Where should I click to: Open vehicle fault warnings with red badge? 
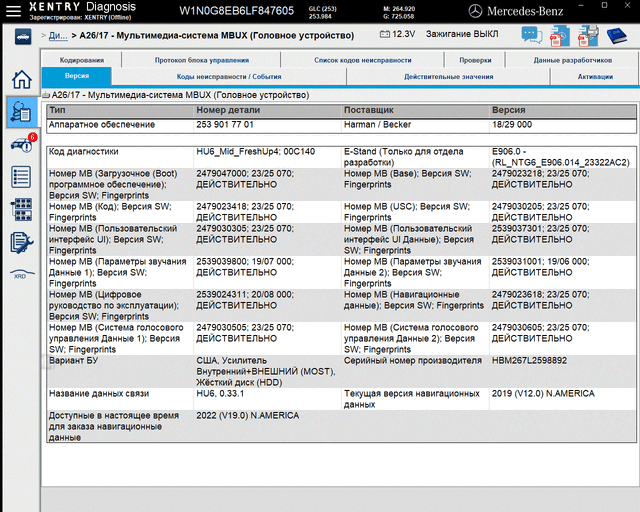[x=20, y=145]
